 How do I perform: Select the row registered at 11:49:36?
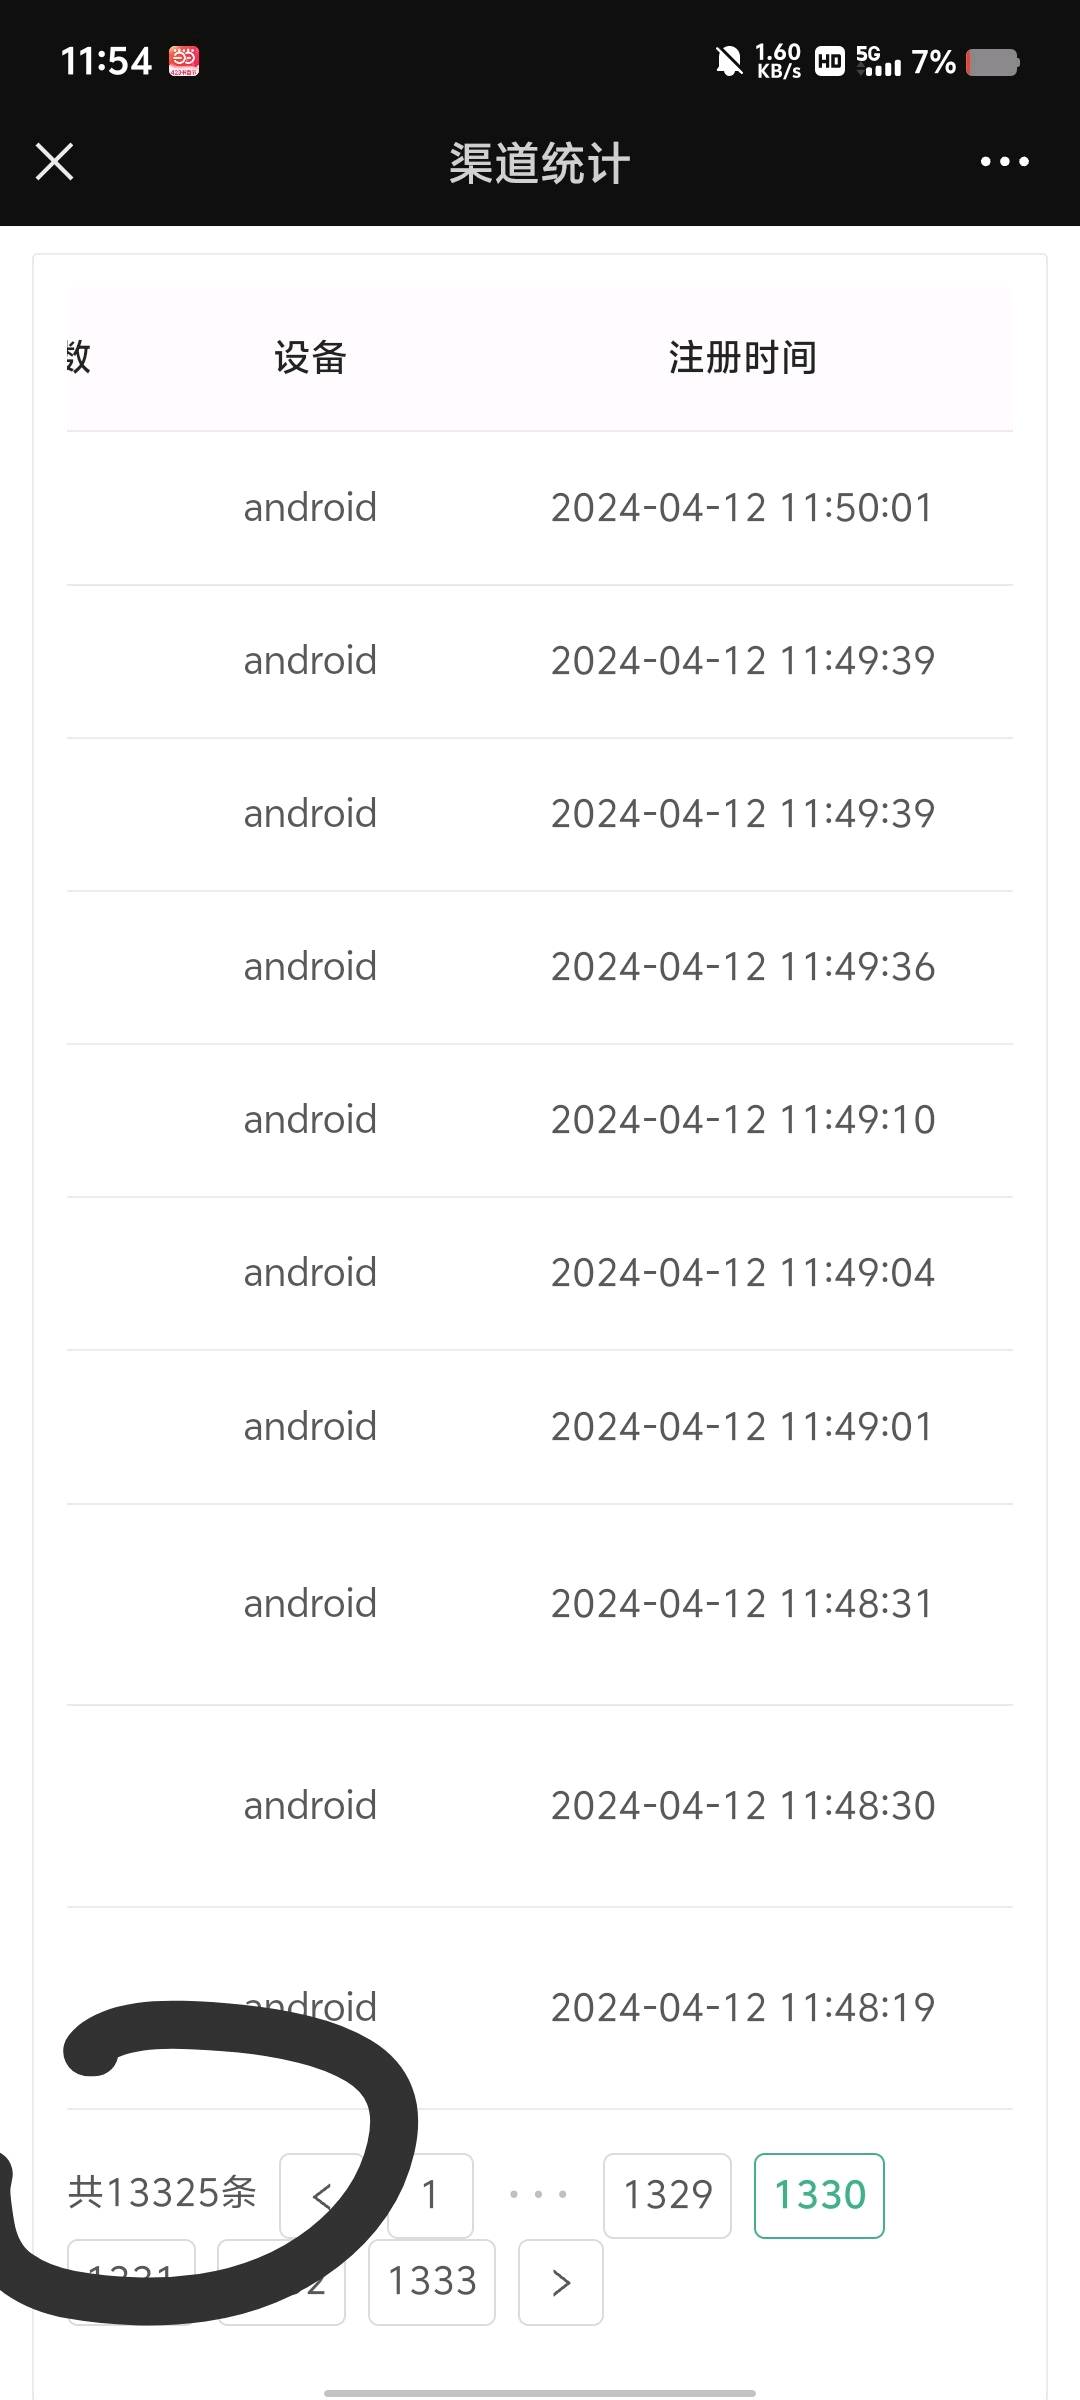click(540, 967)
